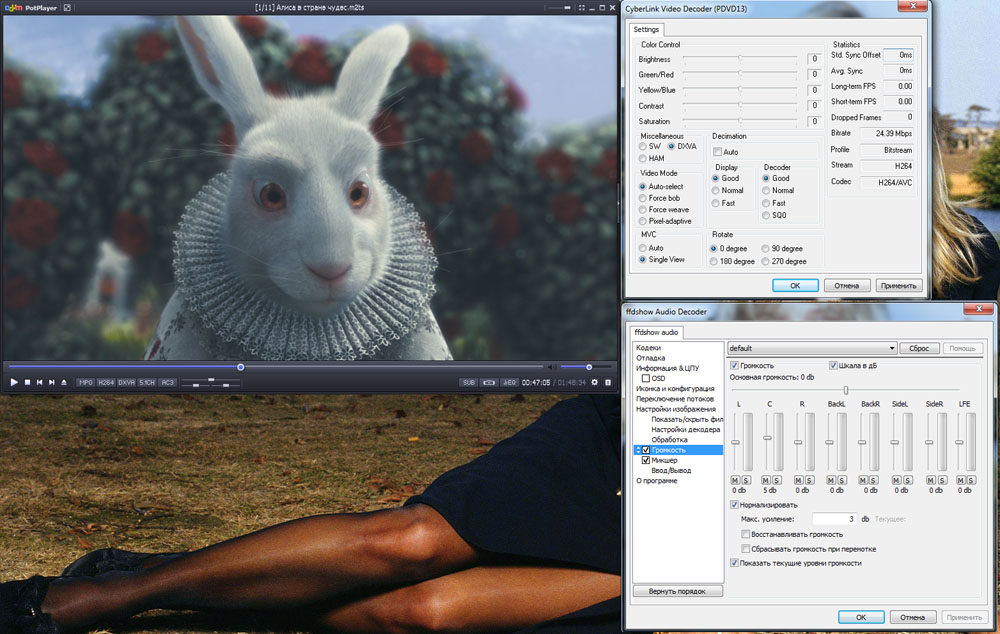Mute audio via PotPlayer speaker icon
Image resolution: width=1000 pixels, height=634 pixels.
(x=549, y=367)
